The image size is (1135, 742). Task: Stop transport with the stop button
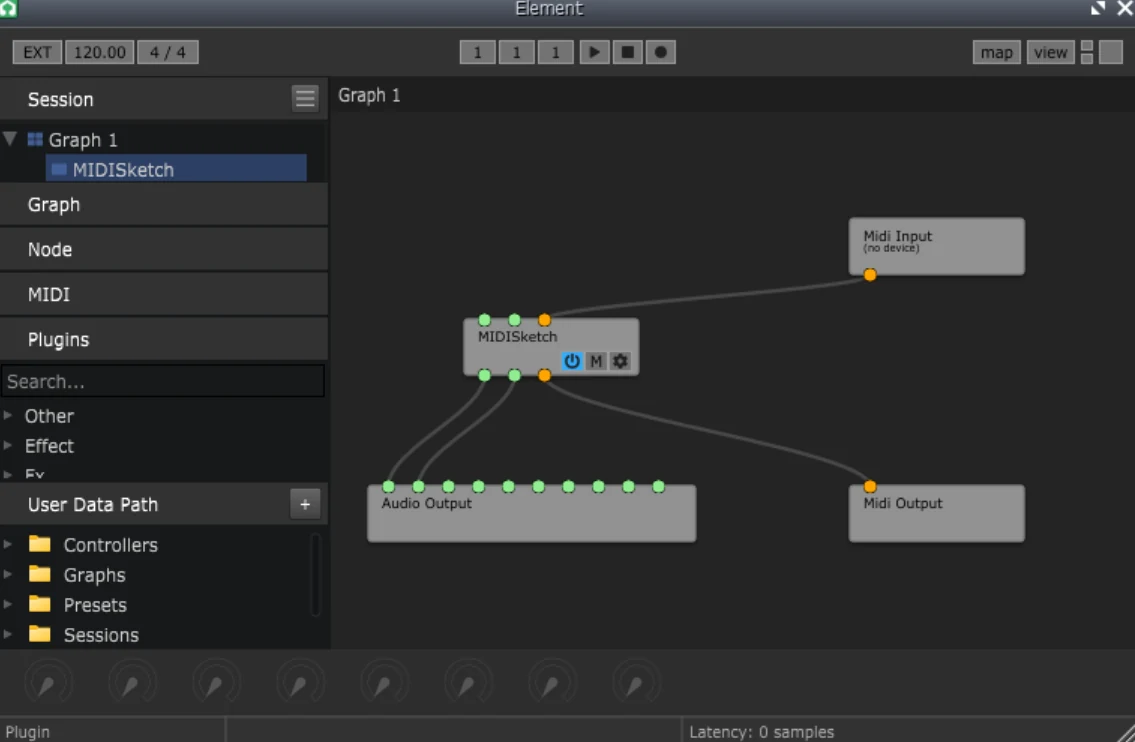tap(628, 52)
